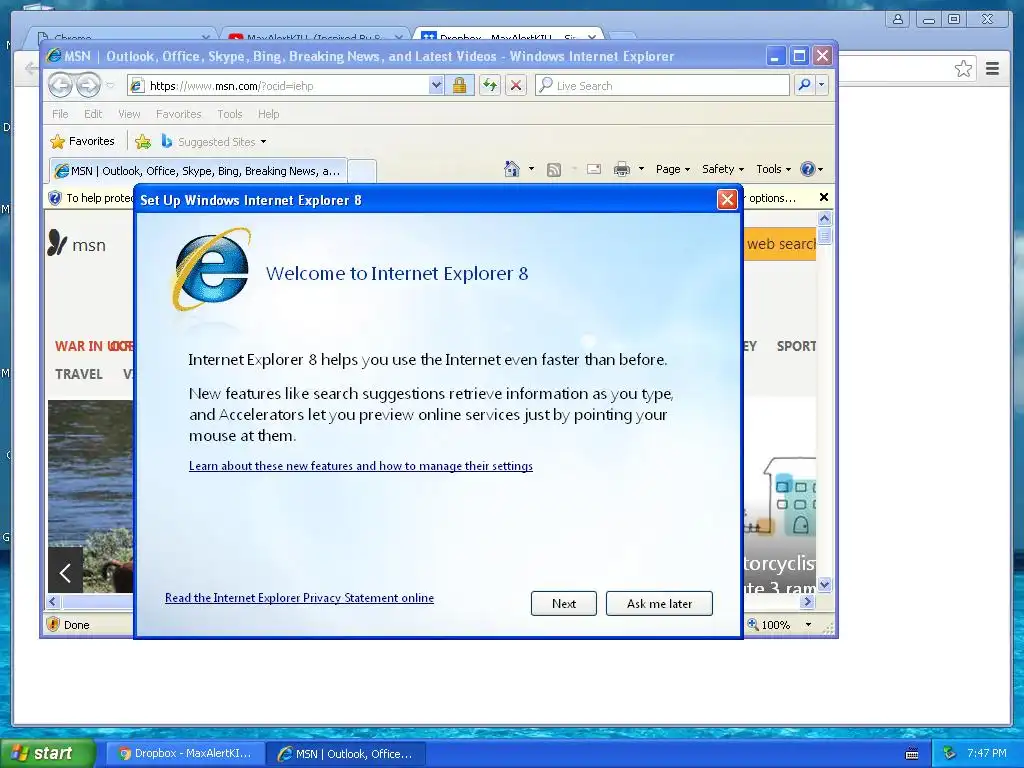
Task: Open the zoom level dropdown arrow
Action: coord(808,624)
